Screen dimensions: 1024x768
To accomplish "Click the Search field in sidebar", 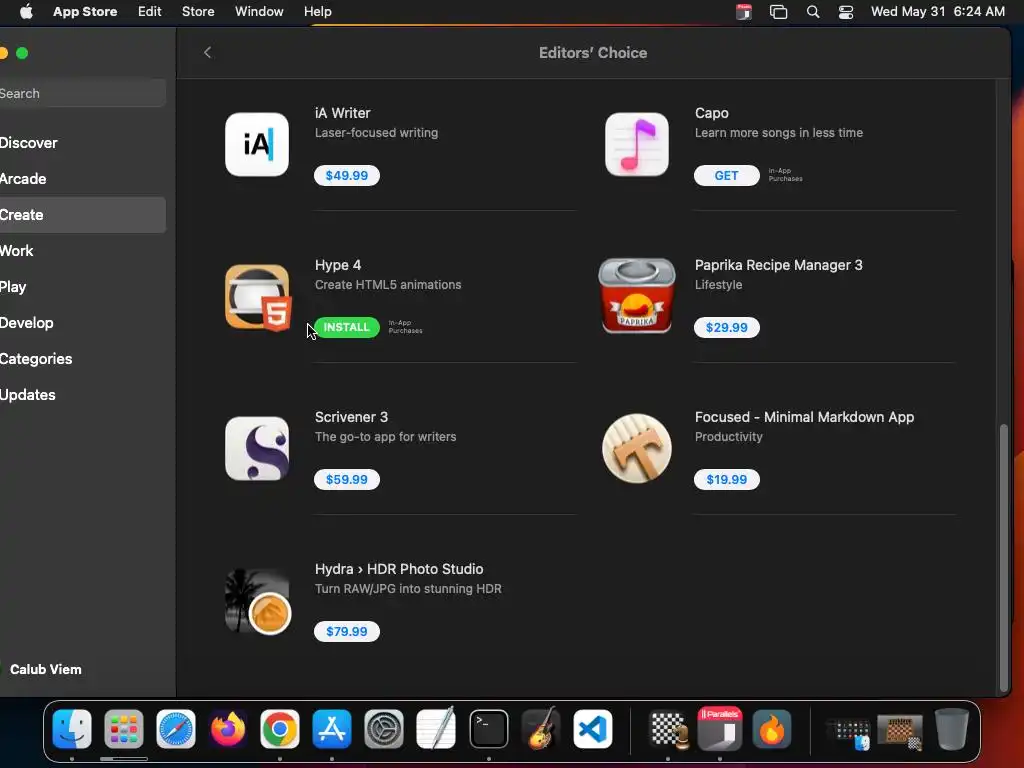I will pos(82,93).
